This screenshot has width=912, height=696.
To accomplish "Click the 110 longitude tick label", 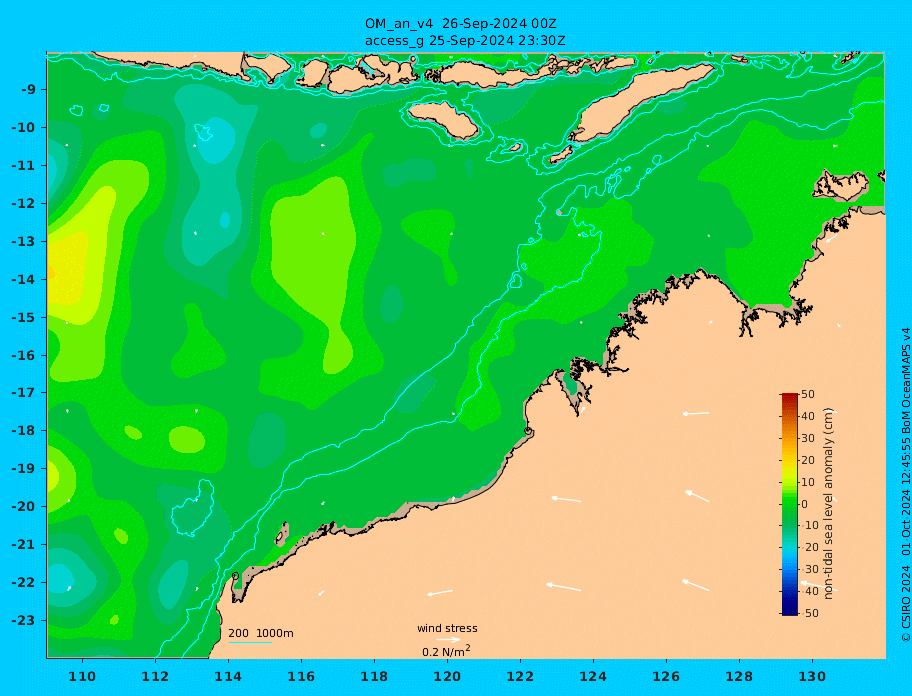I will tap(82, 676).
